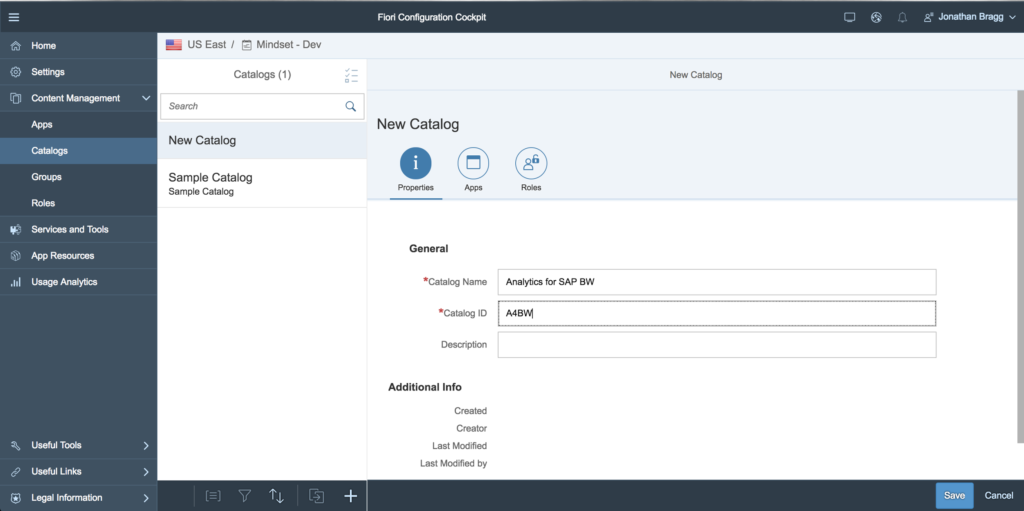Click the Description input field
1024x511 pixels.
[x=717, y=344]
